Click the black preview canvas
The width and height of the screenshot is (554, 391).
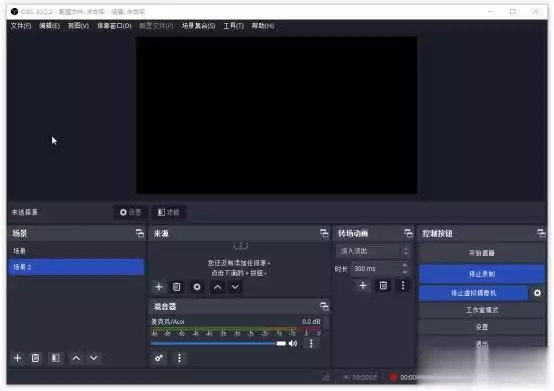click(x=277, y=115)
